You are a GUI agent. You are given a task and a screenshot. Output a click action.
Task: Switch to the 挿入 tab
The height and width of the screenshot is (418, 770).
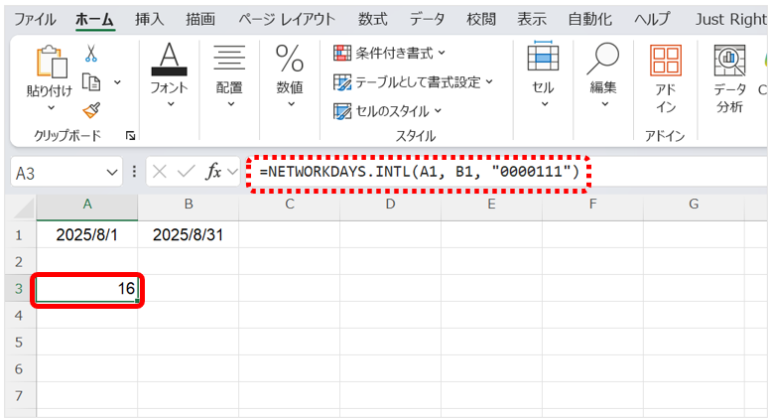point(150,20)
